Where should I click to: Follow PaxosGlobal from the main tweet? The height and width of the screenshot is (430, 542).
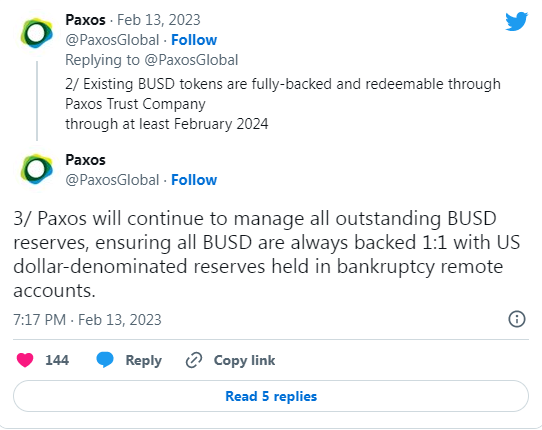[x=194, y=180]
